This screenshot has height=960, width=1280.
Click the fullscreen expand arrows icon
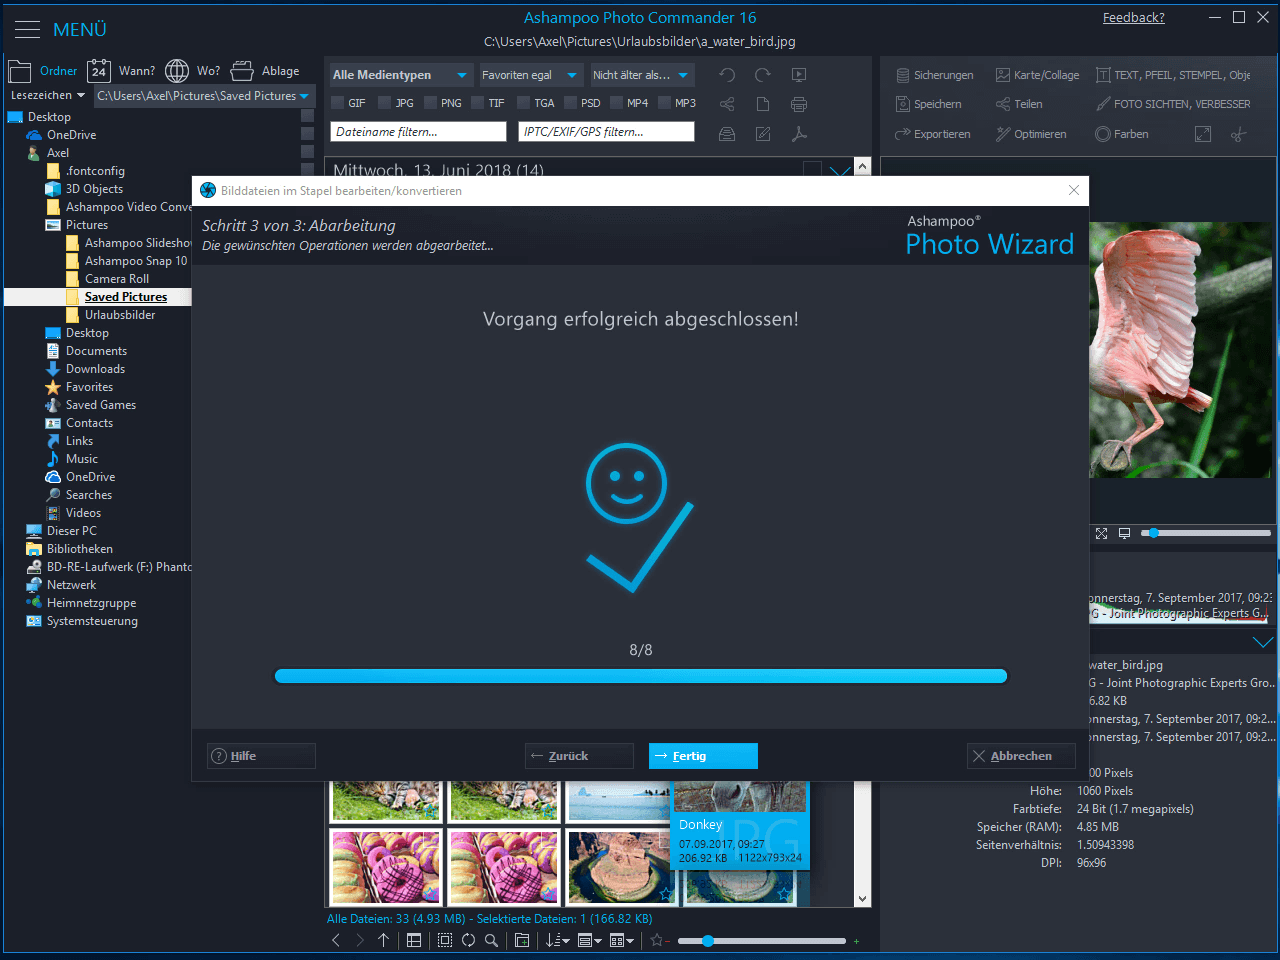1203,134
